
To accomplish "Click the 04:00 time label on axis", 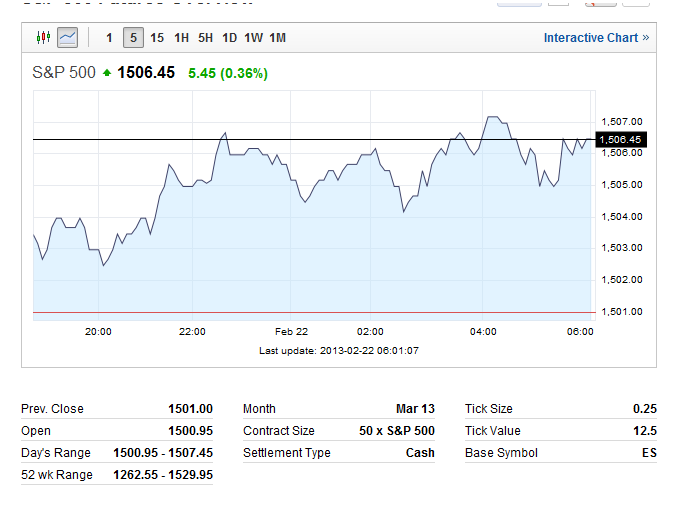I will (484, 331).
